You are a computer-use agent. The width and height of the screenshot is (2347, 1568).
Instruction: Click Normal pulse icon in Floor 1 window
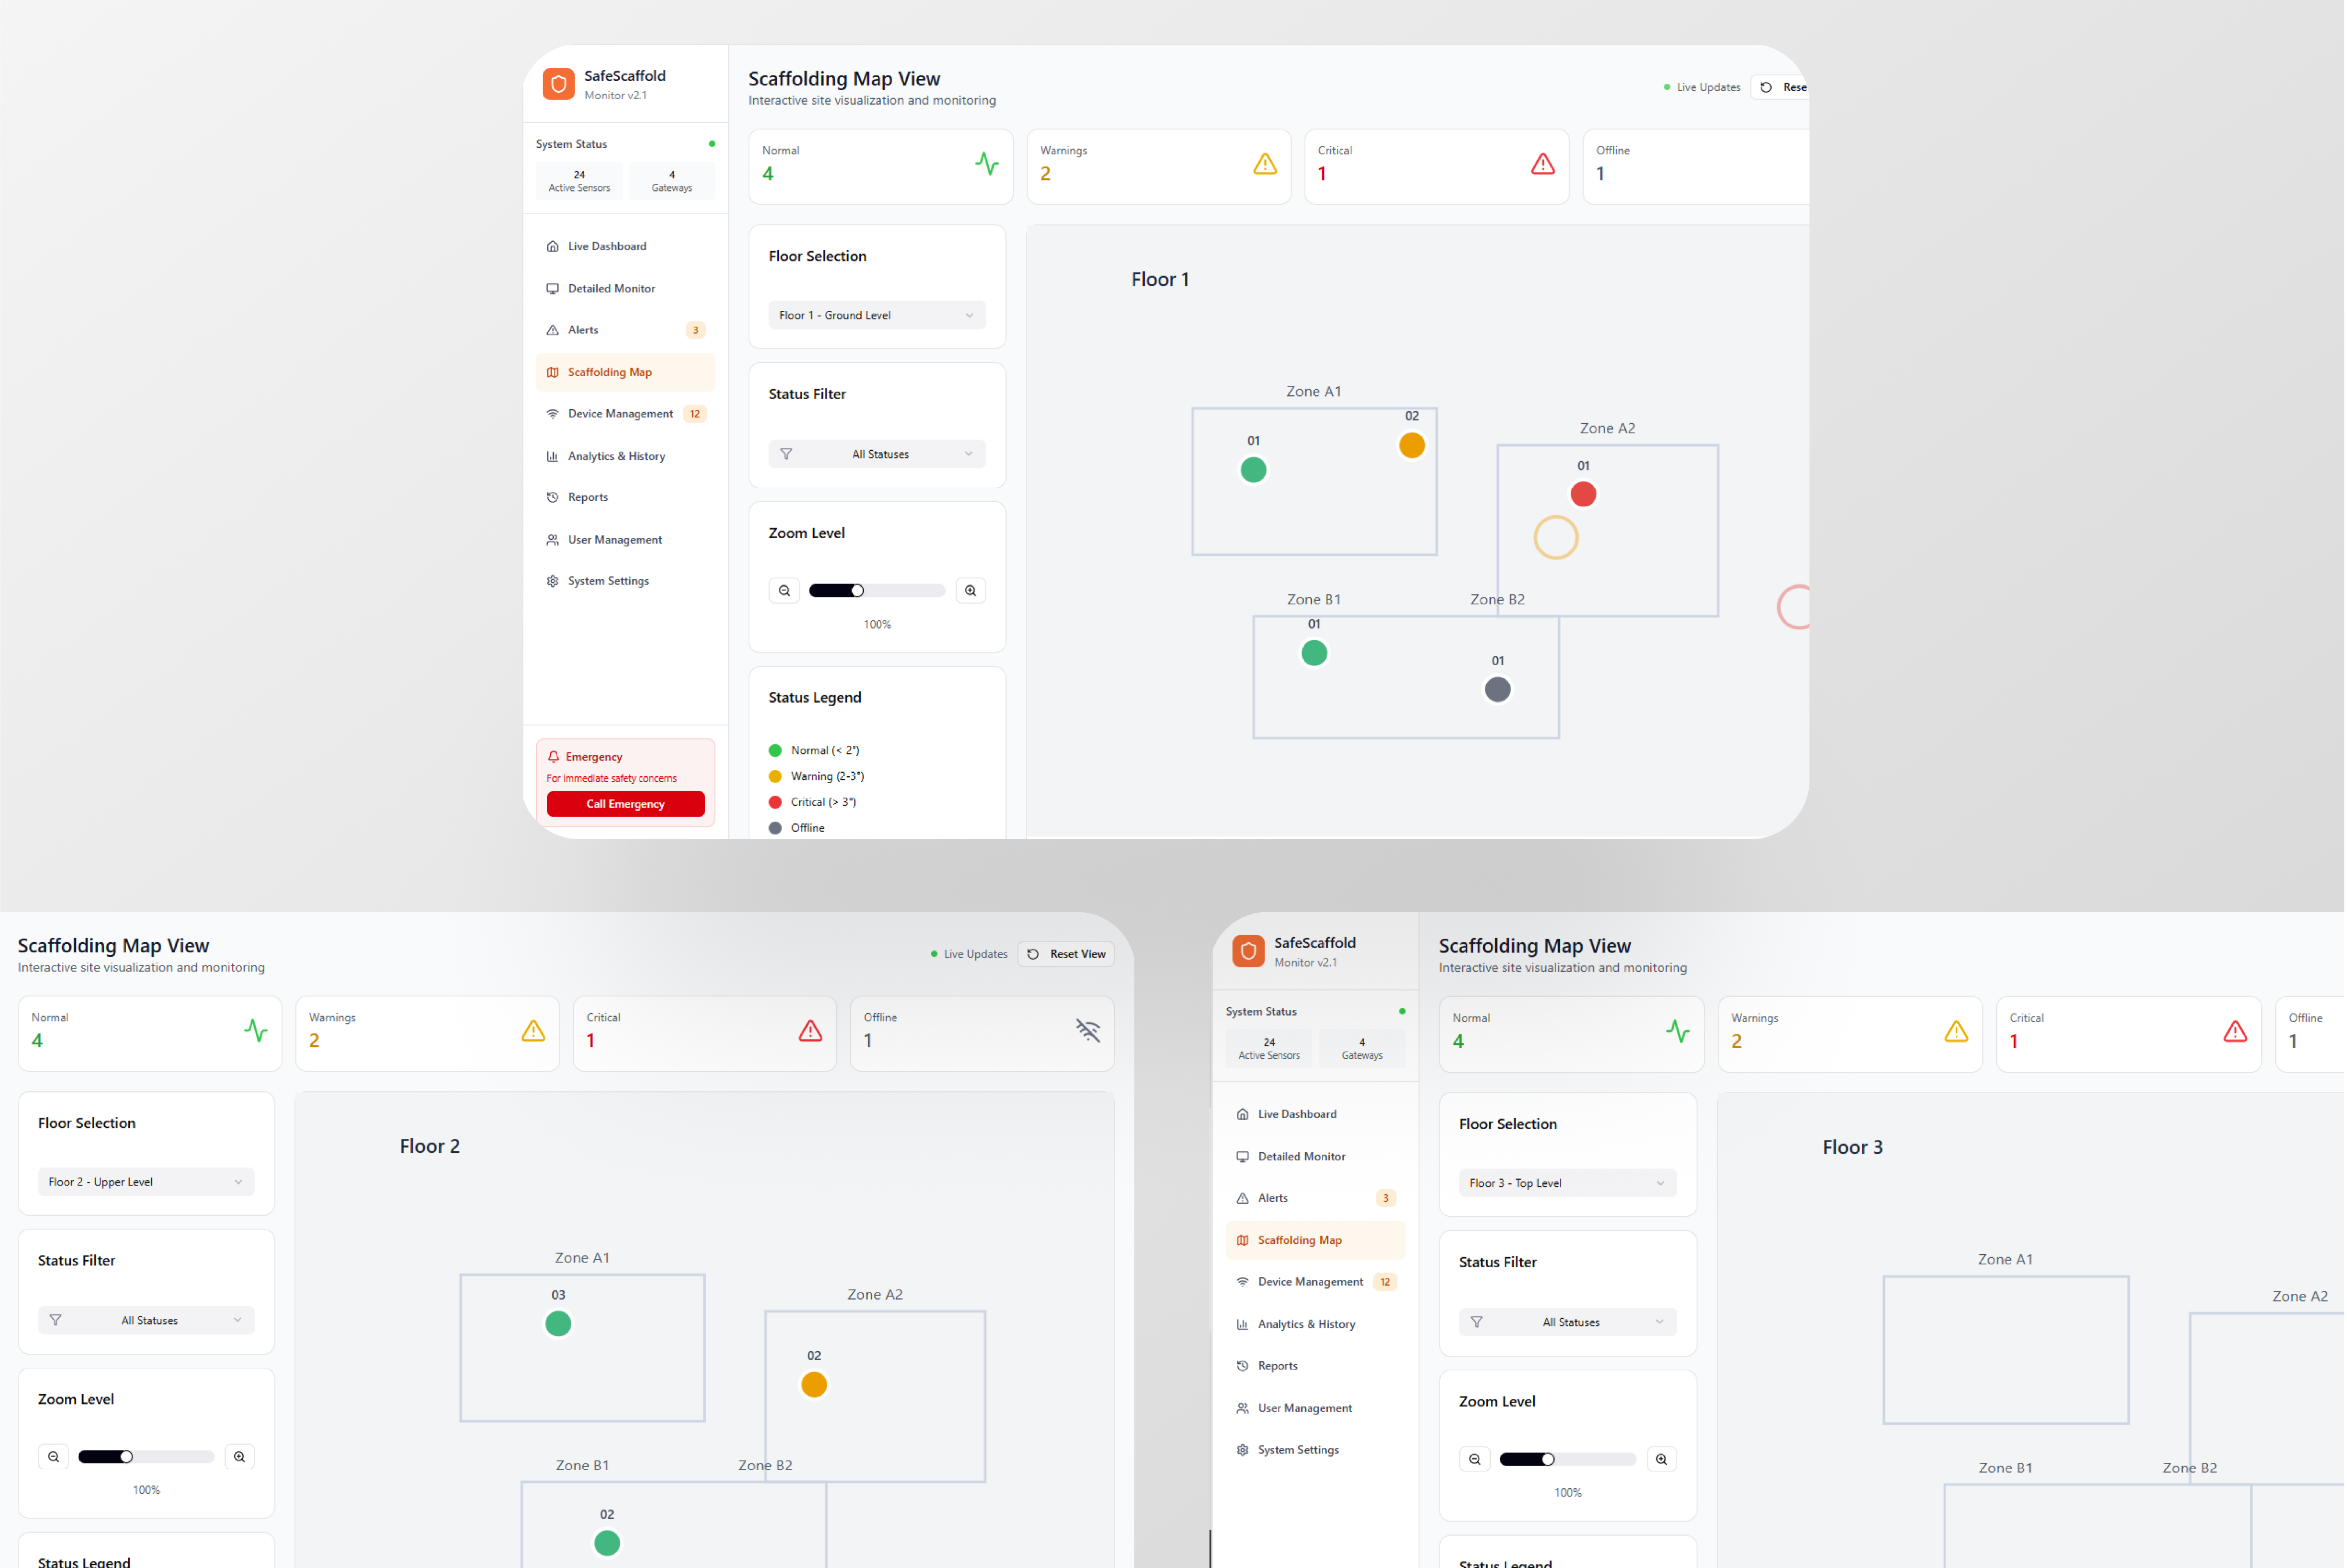tap(988, 164)
